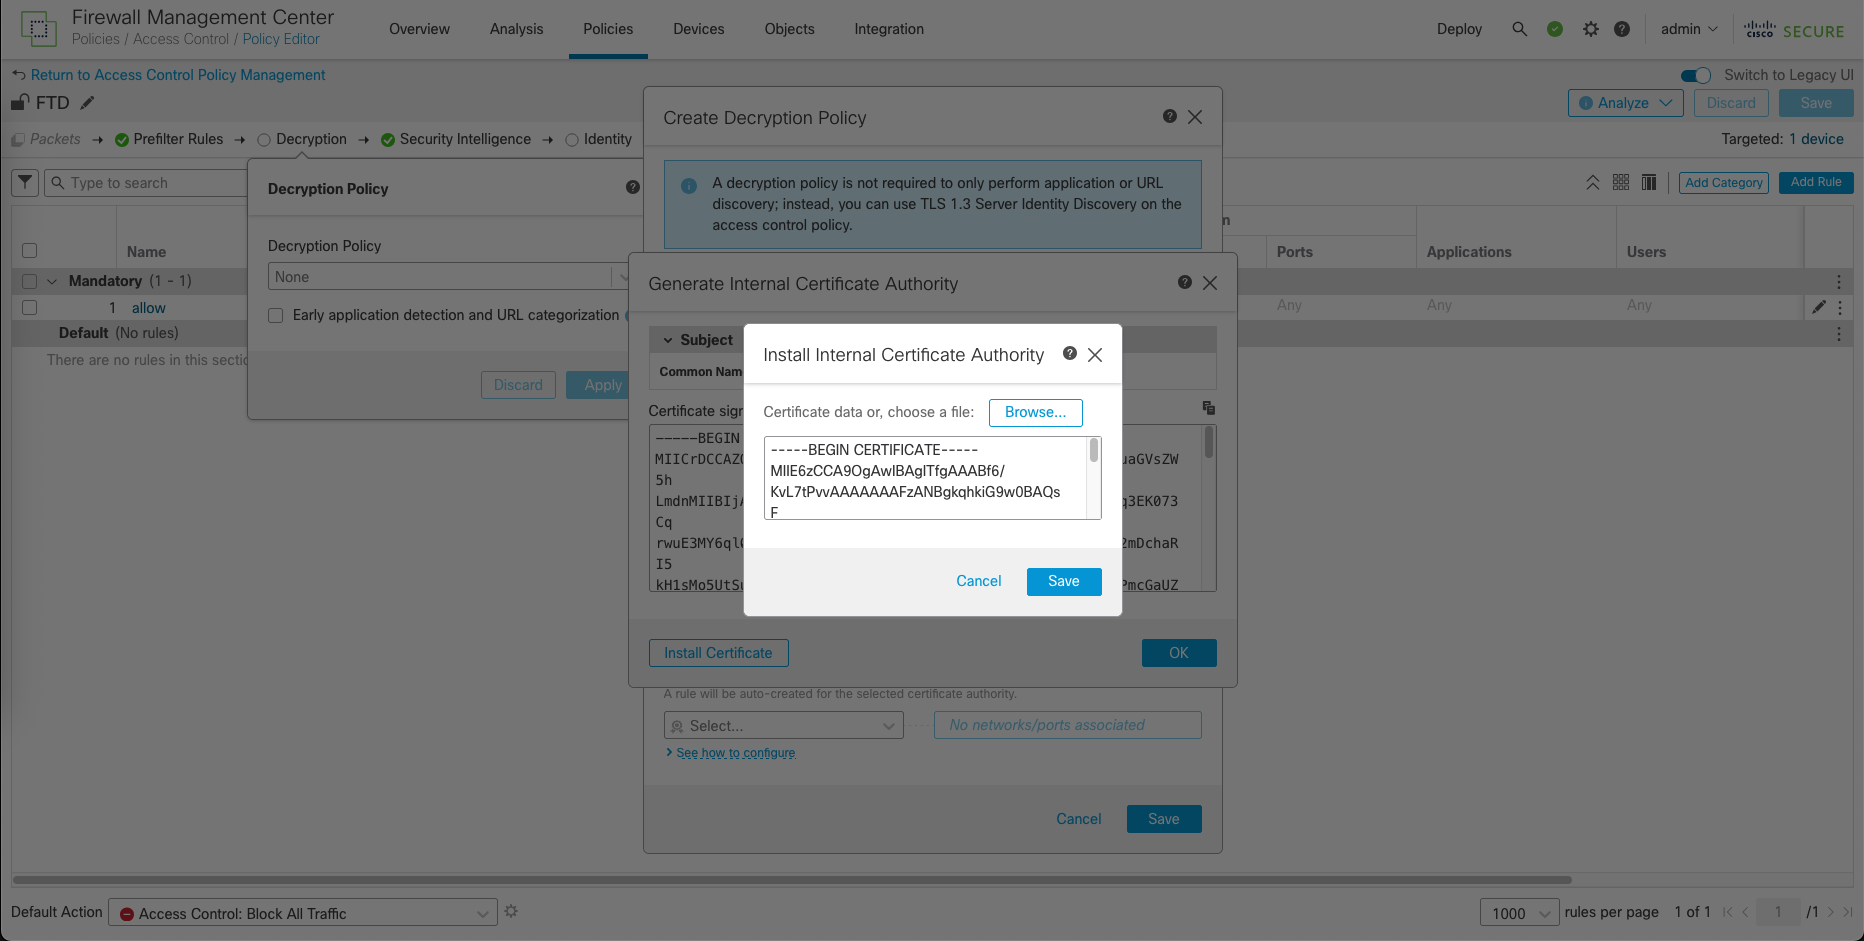Enable Early application detection checkbox

[276, 316]
